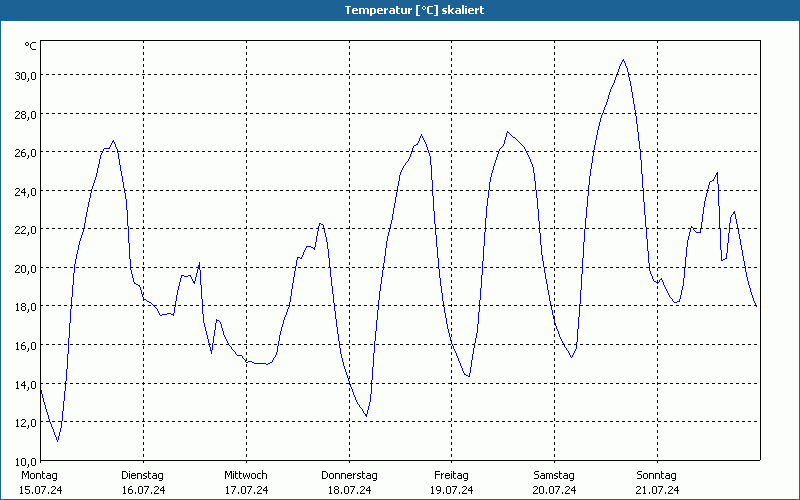Click the Thursday morning minimum near 12 degrees
This screenshot has height=500, width=800.
click(x=366, y=416)
